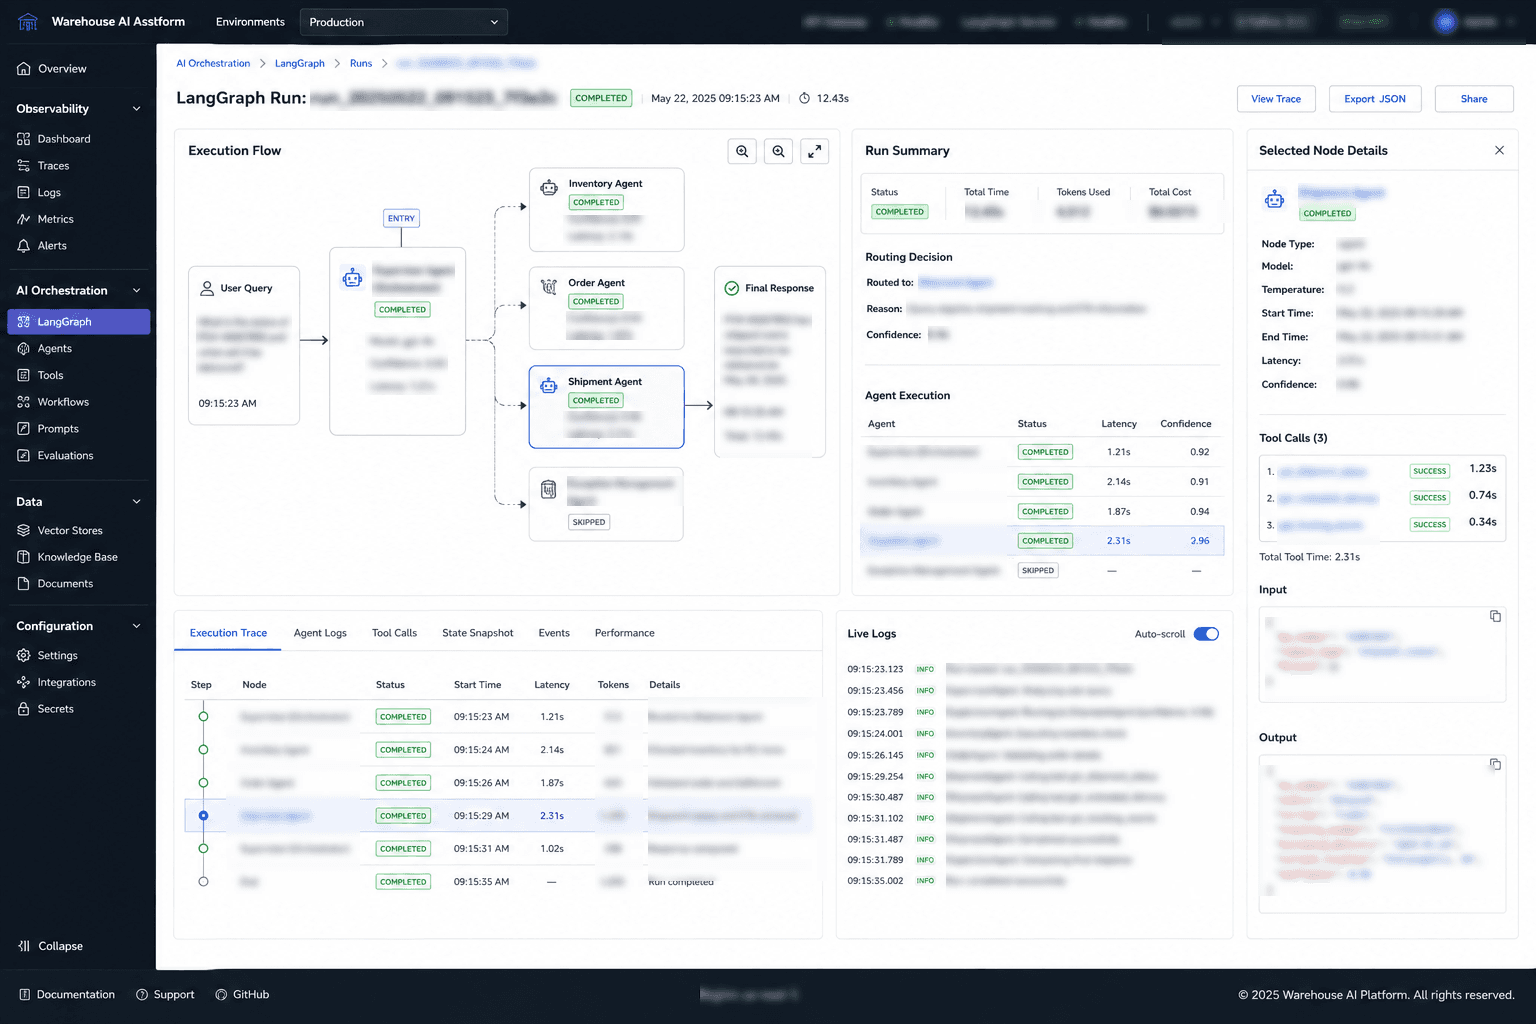1536x1024 pixels.
Task: Toggle the Auto-scroll switch
Action: pos(1207,634)
